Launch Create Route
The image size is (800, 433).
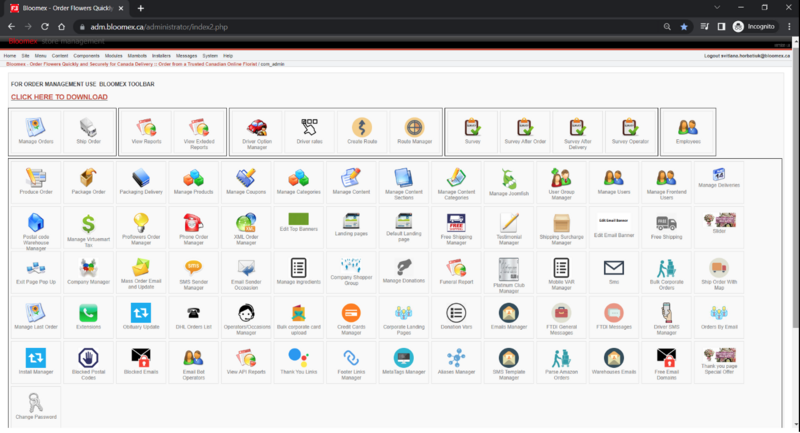pos(362,132)
